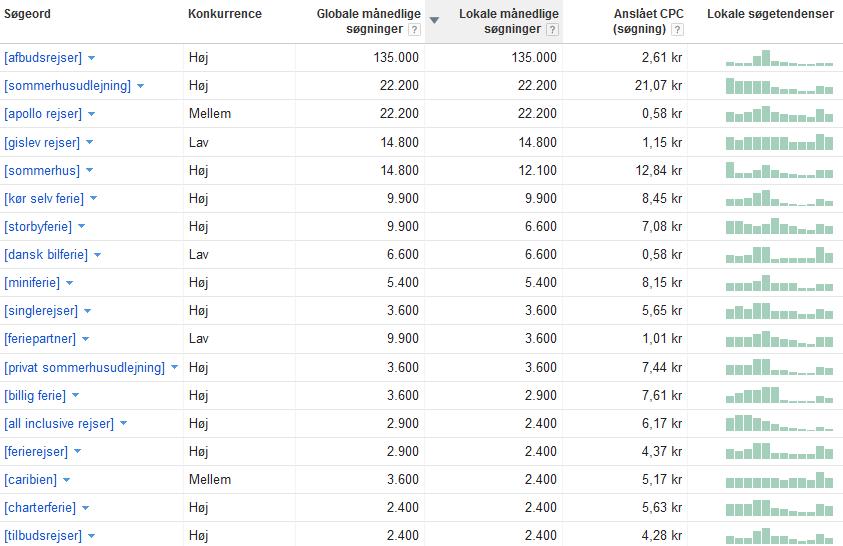
Task: Open dropdown arrow beside storbyferie
Action: tap(82, 227)
